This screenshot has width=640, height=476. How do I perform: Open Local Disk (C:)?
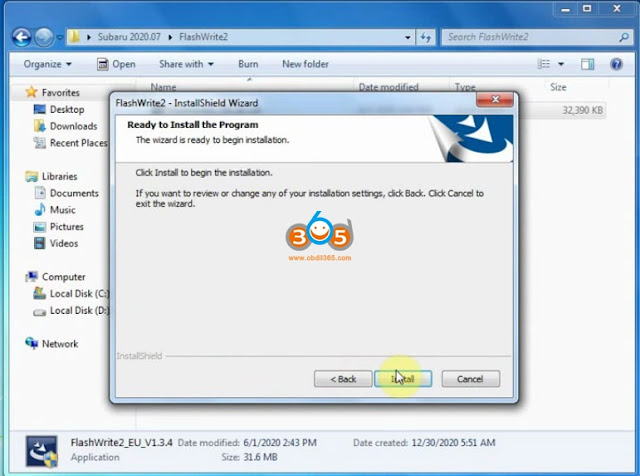click(80, 294)
